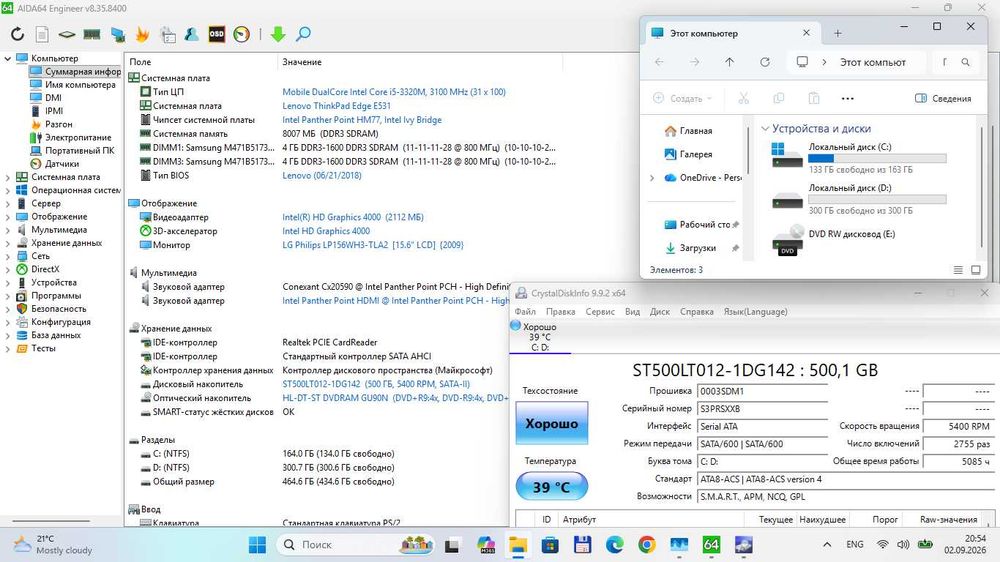Image resolution: width=1000 pixels, height=562 pixels.
Task: Add a new Explorer tab with plus
Action: [x=838, y=33]
